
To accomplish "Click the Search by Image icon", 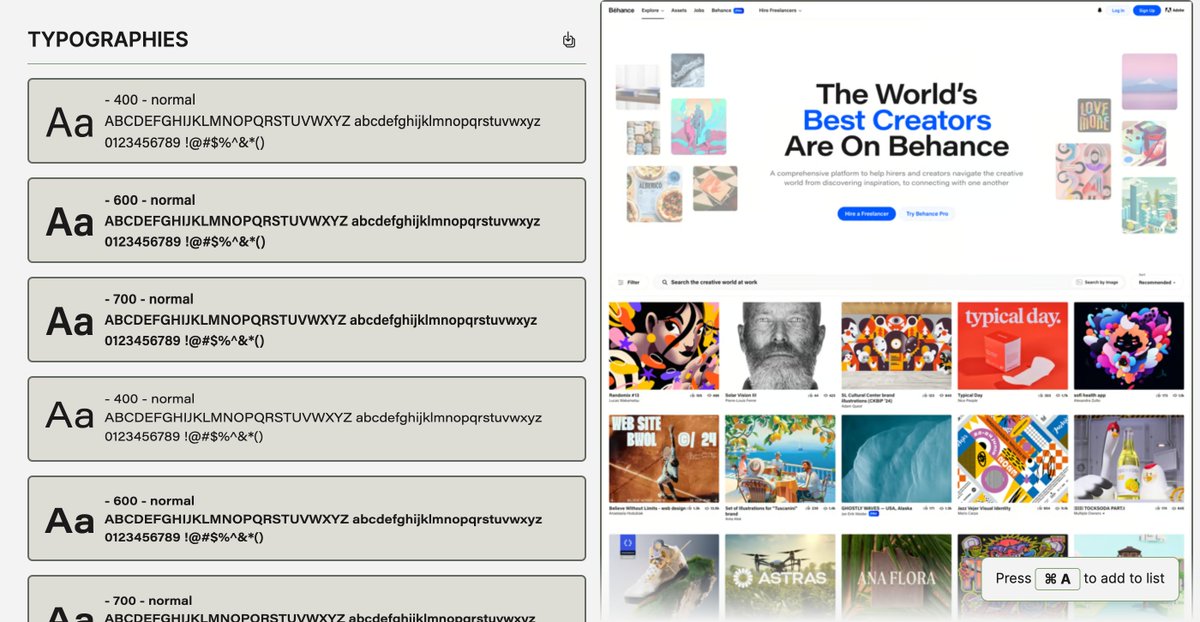I will 1080,283.
